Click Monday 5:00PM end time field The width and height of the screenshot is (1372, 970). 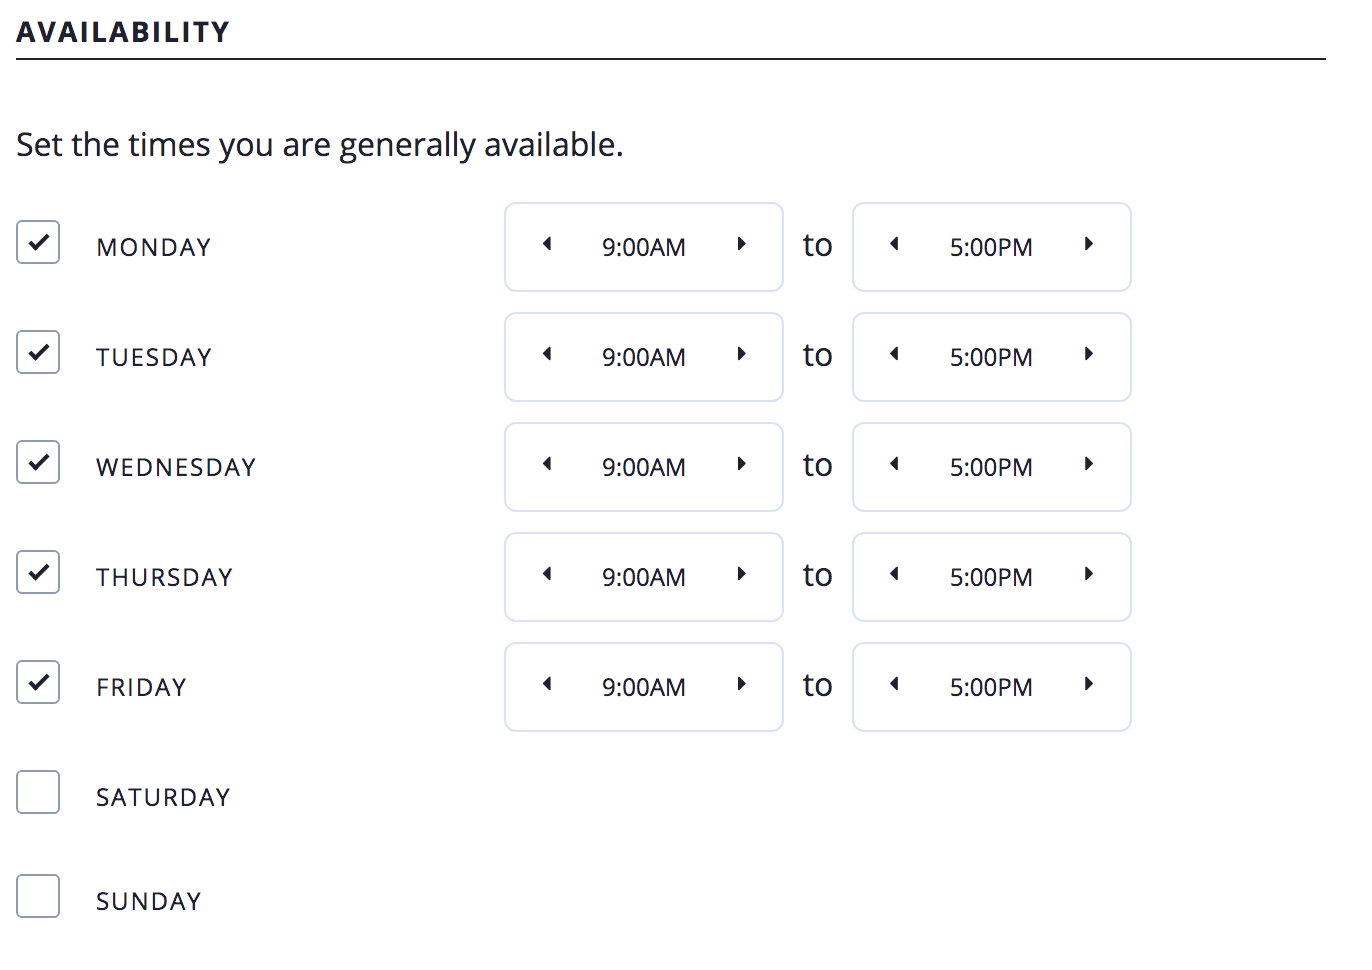click(x=991, y=247)
